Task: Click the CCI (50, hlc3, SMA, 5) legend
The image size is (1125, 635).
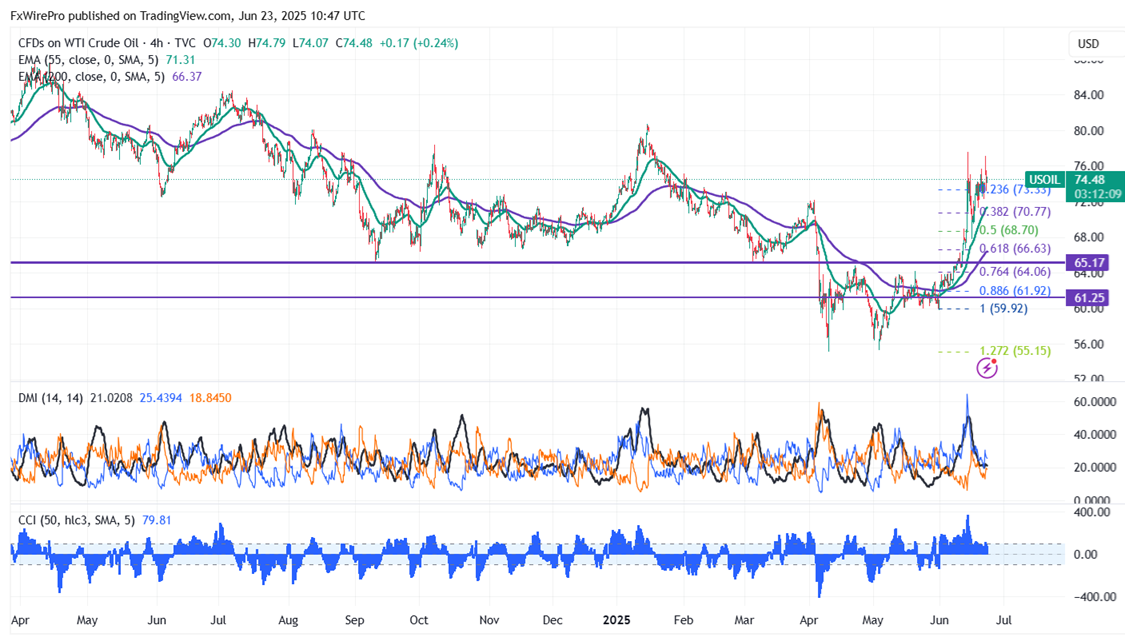Action: click(x=76, y=520)
